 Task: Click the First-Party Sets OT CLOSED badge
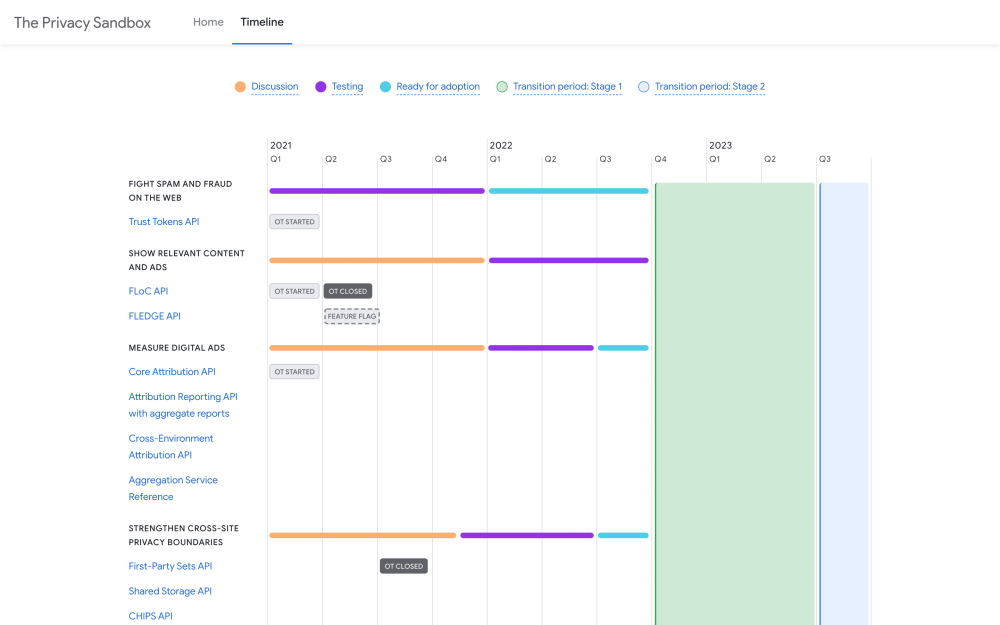(403, 566)
